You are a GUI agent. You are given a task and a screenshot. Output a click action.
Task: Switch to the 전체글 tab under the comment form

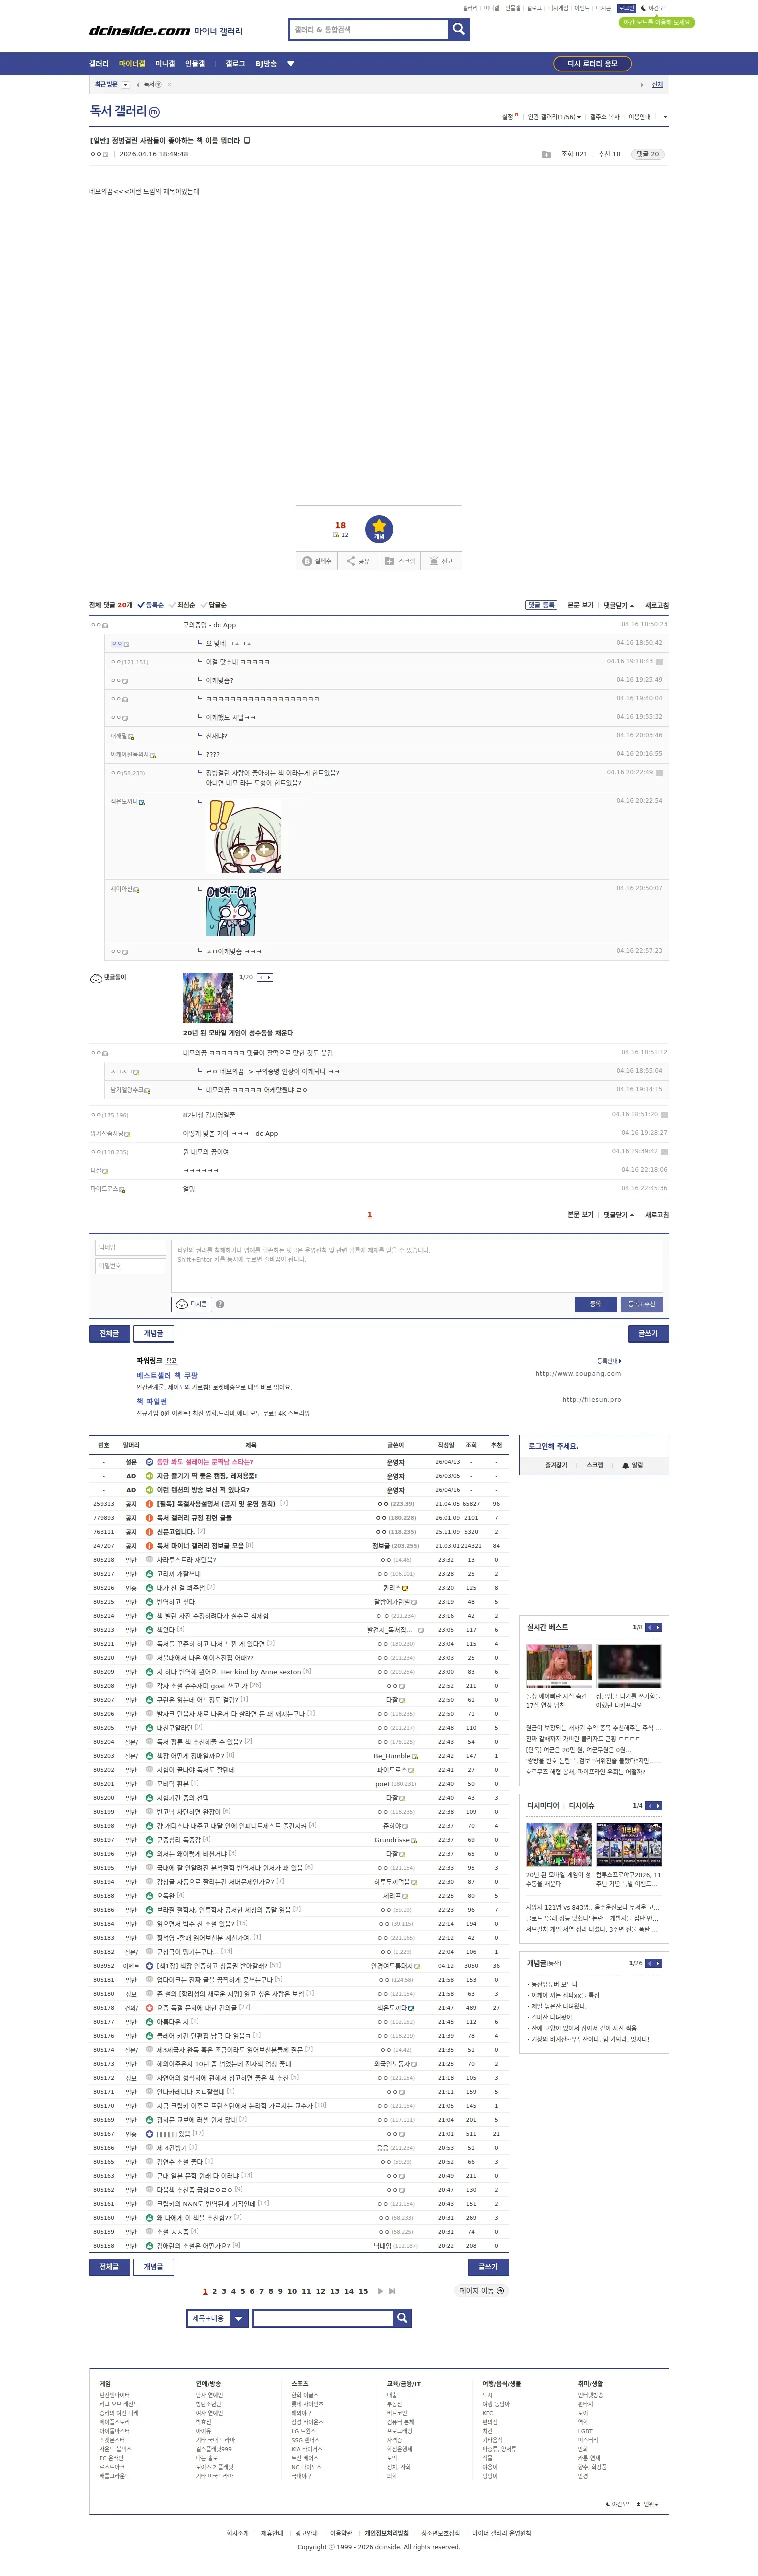(109, 1333)
